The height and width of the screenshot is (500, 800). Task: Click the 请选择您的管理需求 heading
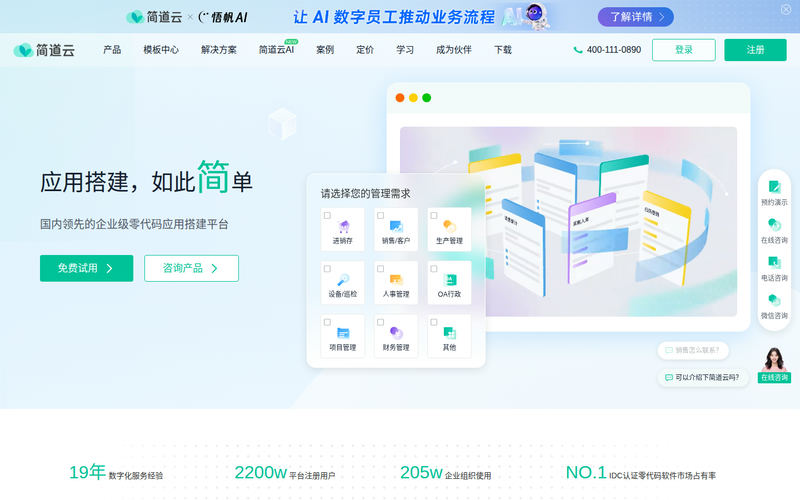coord(365,193)
